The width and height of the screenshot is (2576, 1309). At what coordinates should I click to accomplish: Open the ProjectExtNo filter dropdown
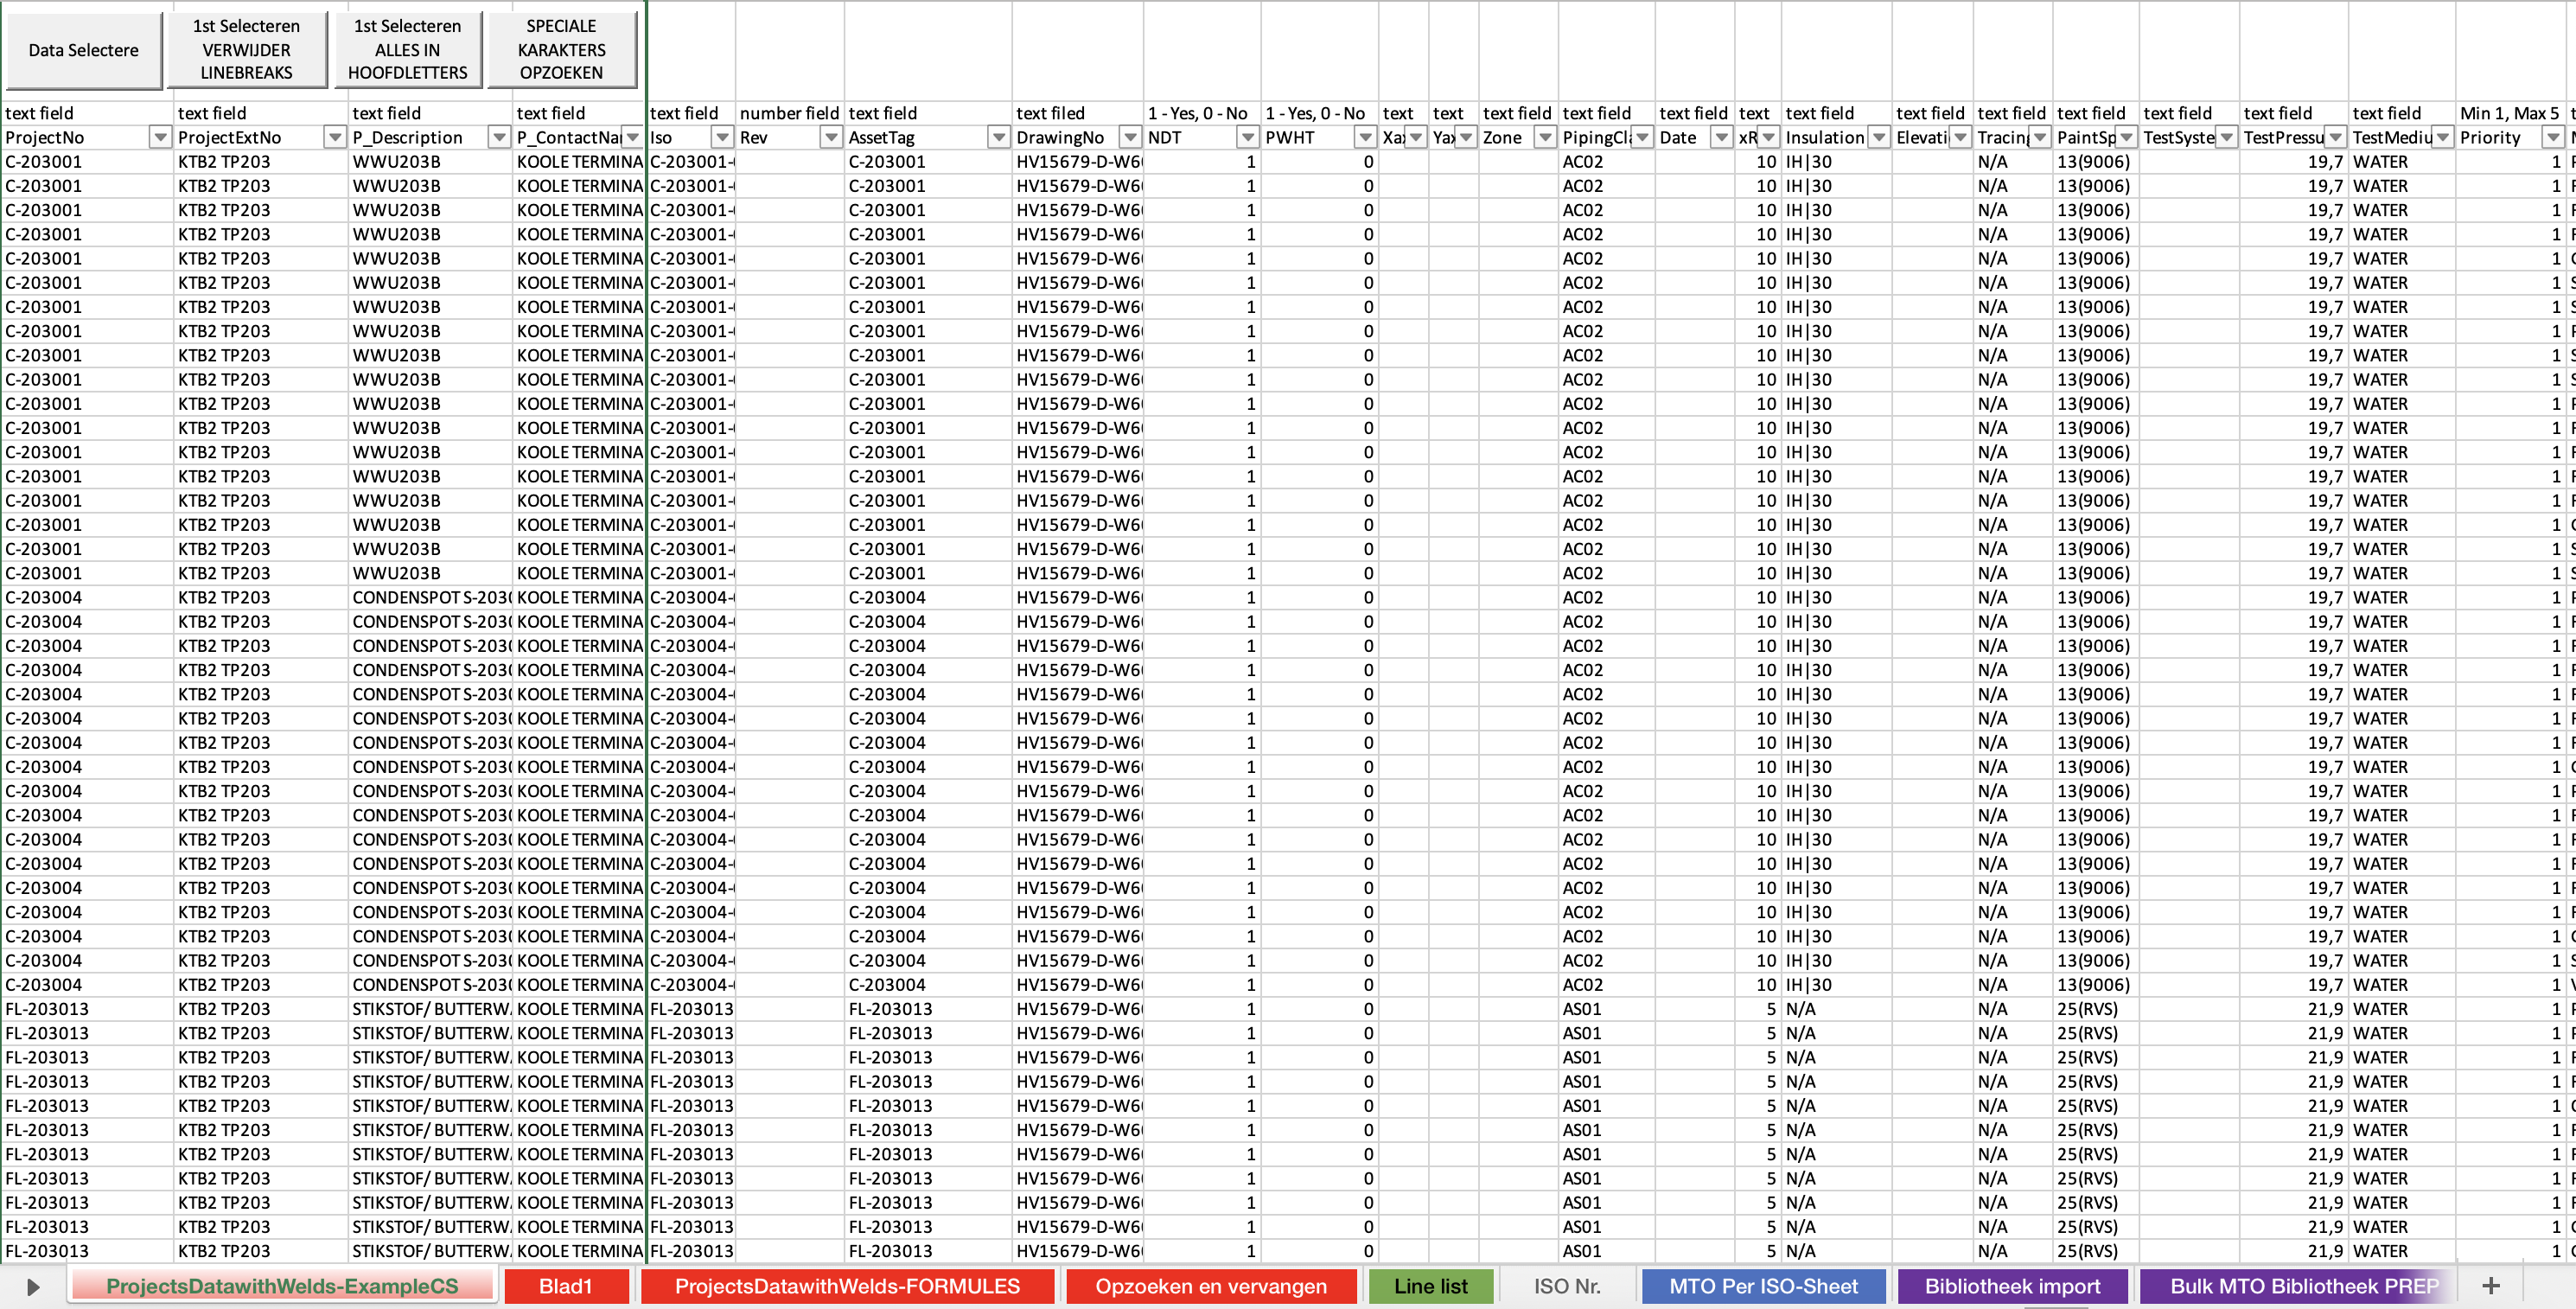[335, 138]
